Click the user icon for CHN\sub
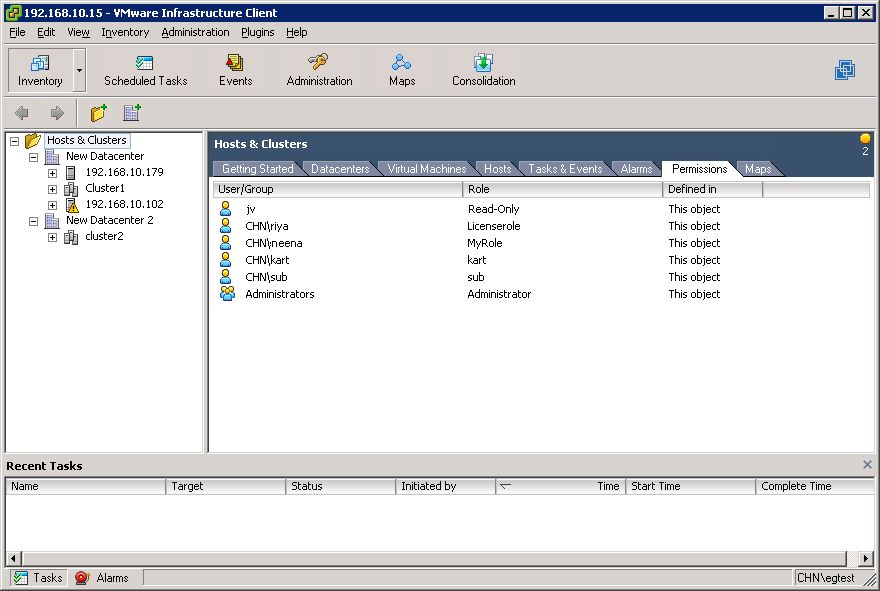The width and height of the screenshot is (880, 591). [226, 276]
